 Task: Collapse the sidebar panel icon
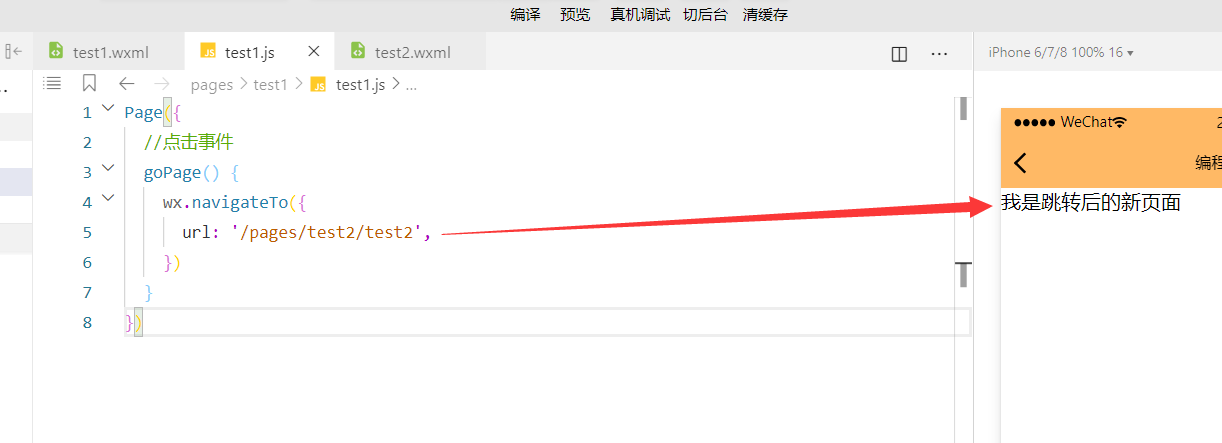[x=13, y=51]
